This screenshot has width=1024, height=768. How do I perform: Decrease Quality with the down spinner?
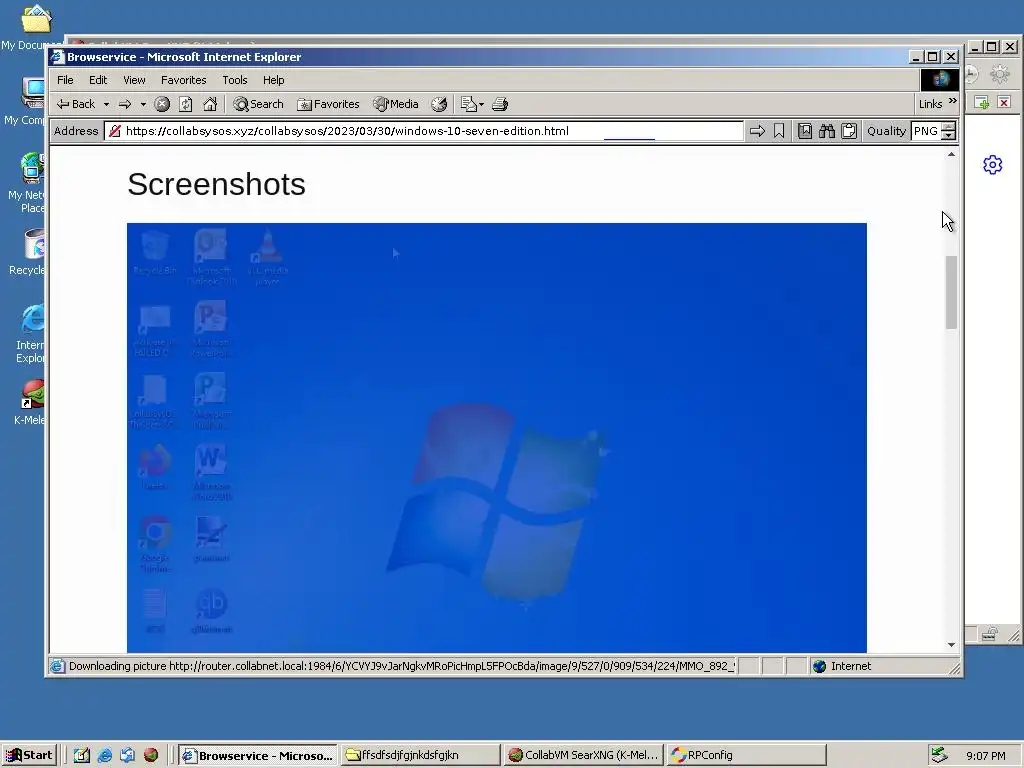coord(949,135)
